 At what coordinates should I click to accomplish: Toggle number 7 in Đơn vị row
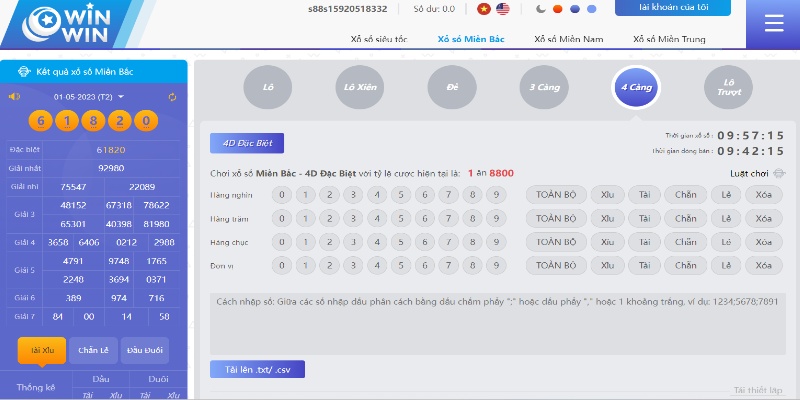(x=448, y=265)
